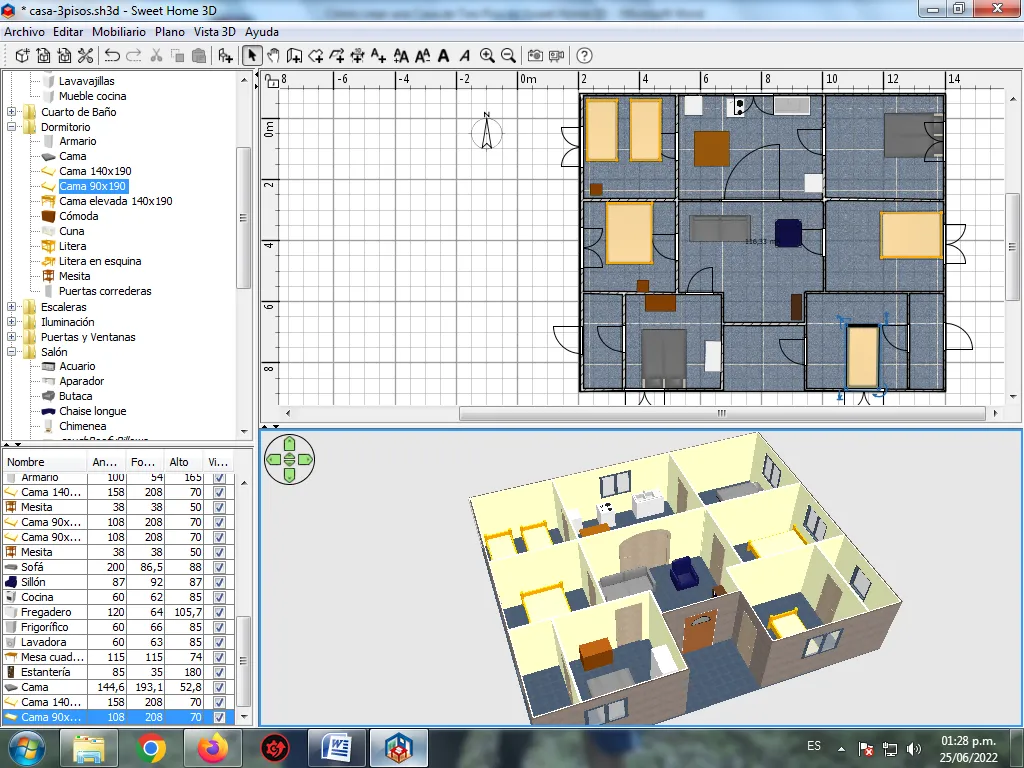Viewport: 1024px width, 768px height.
Task: Click the volume speaker tray icon
Action: (x=914, y=748)
